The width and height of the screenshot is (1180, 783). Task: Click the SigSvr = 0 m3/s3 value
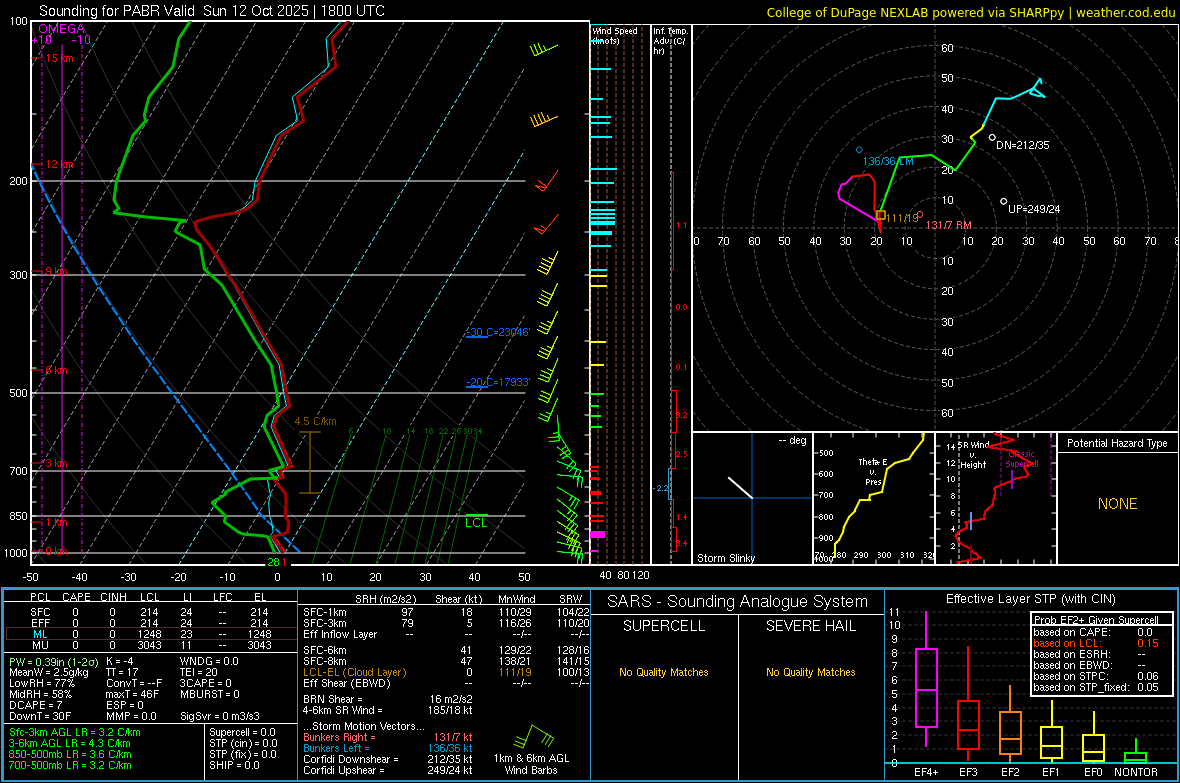pos(220,716)
